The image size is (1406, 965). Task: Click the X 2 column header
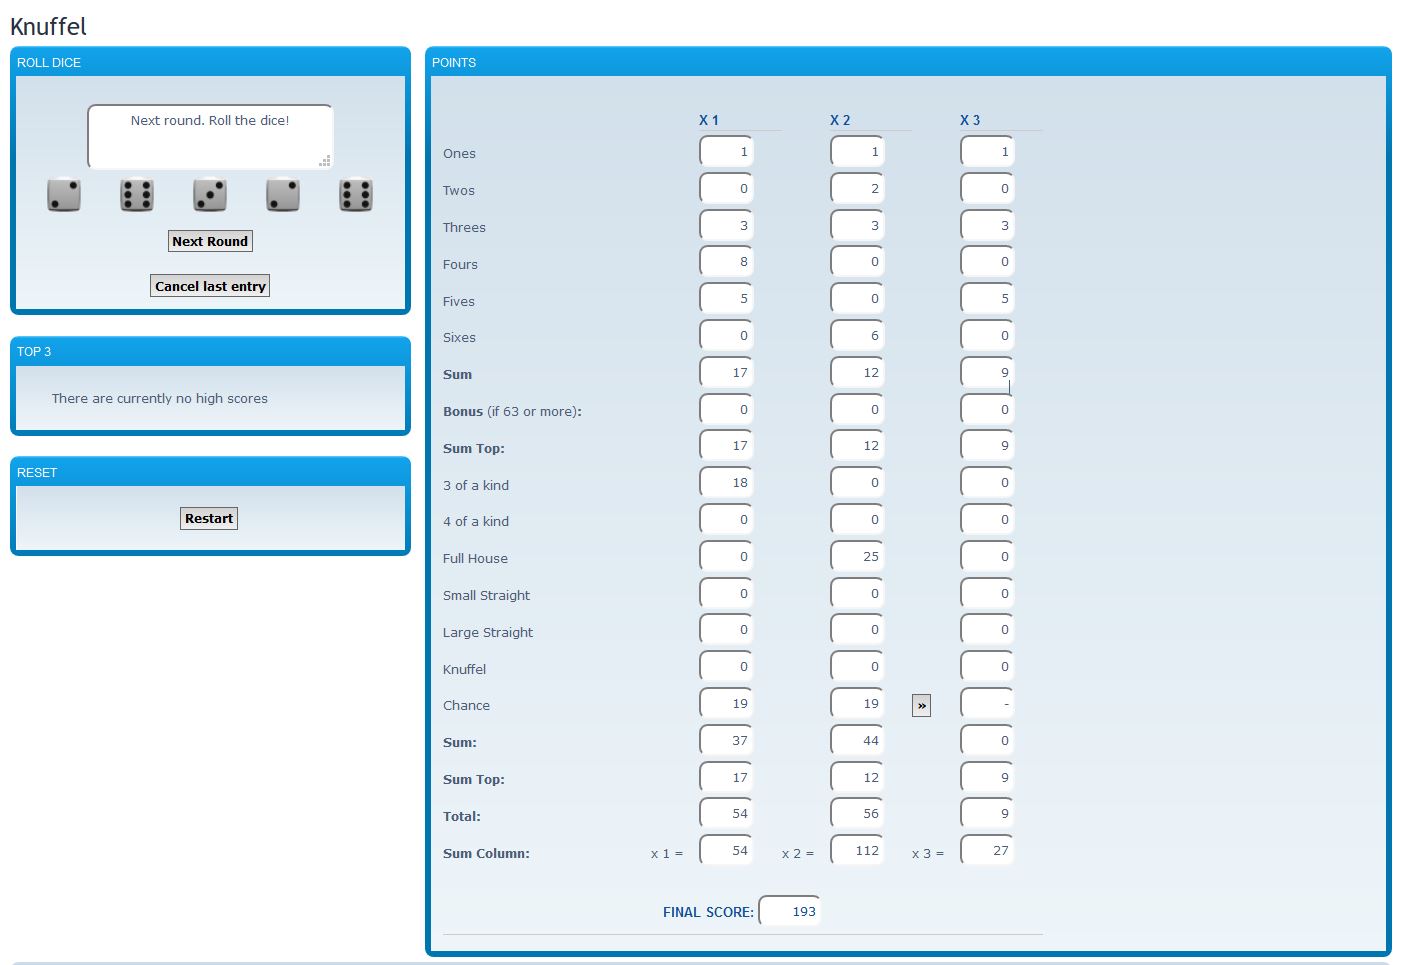(840, 120)
